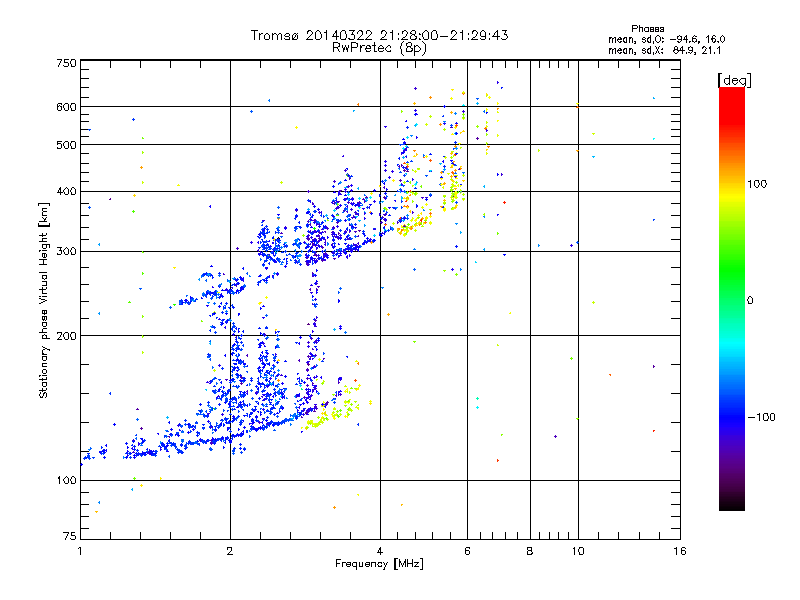Click the "mean, sd,O: -94.6, 16.0" line
Image resolution: width=800 pixels, height=600 pixels.
[666, 39]
